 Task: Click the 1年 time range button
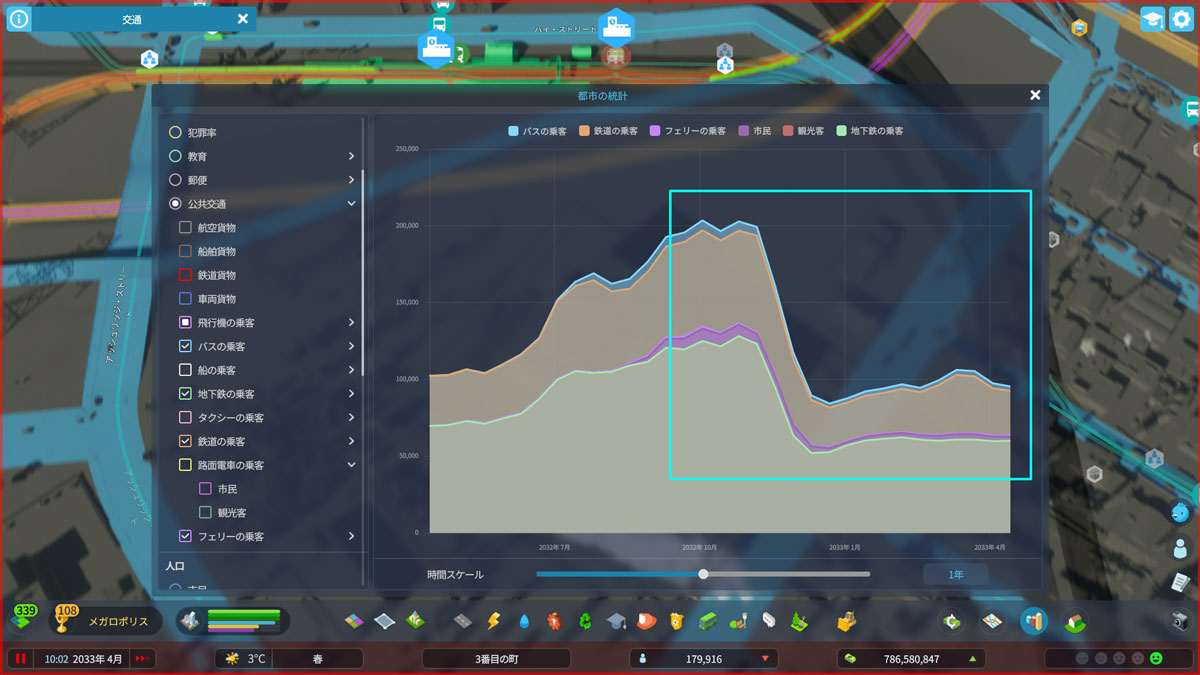956,575
